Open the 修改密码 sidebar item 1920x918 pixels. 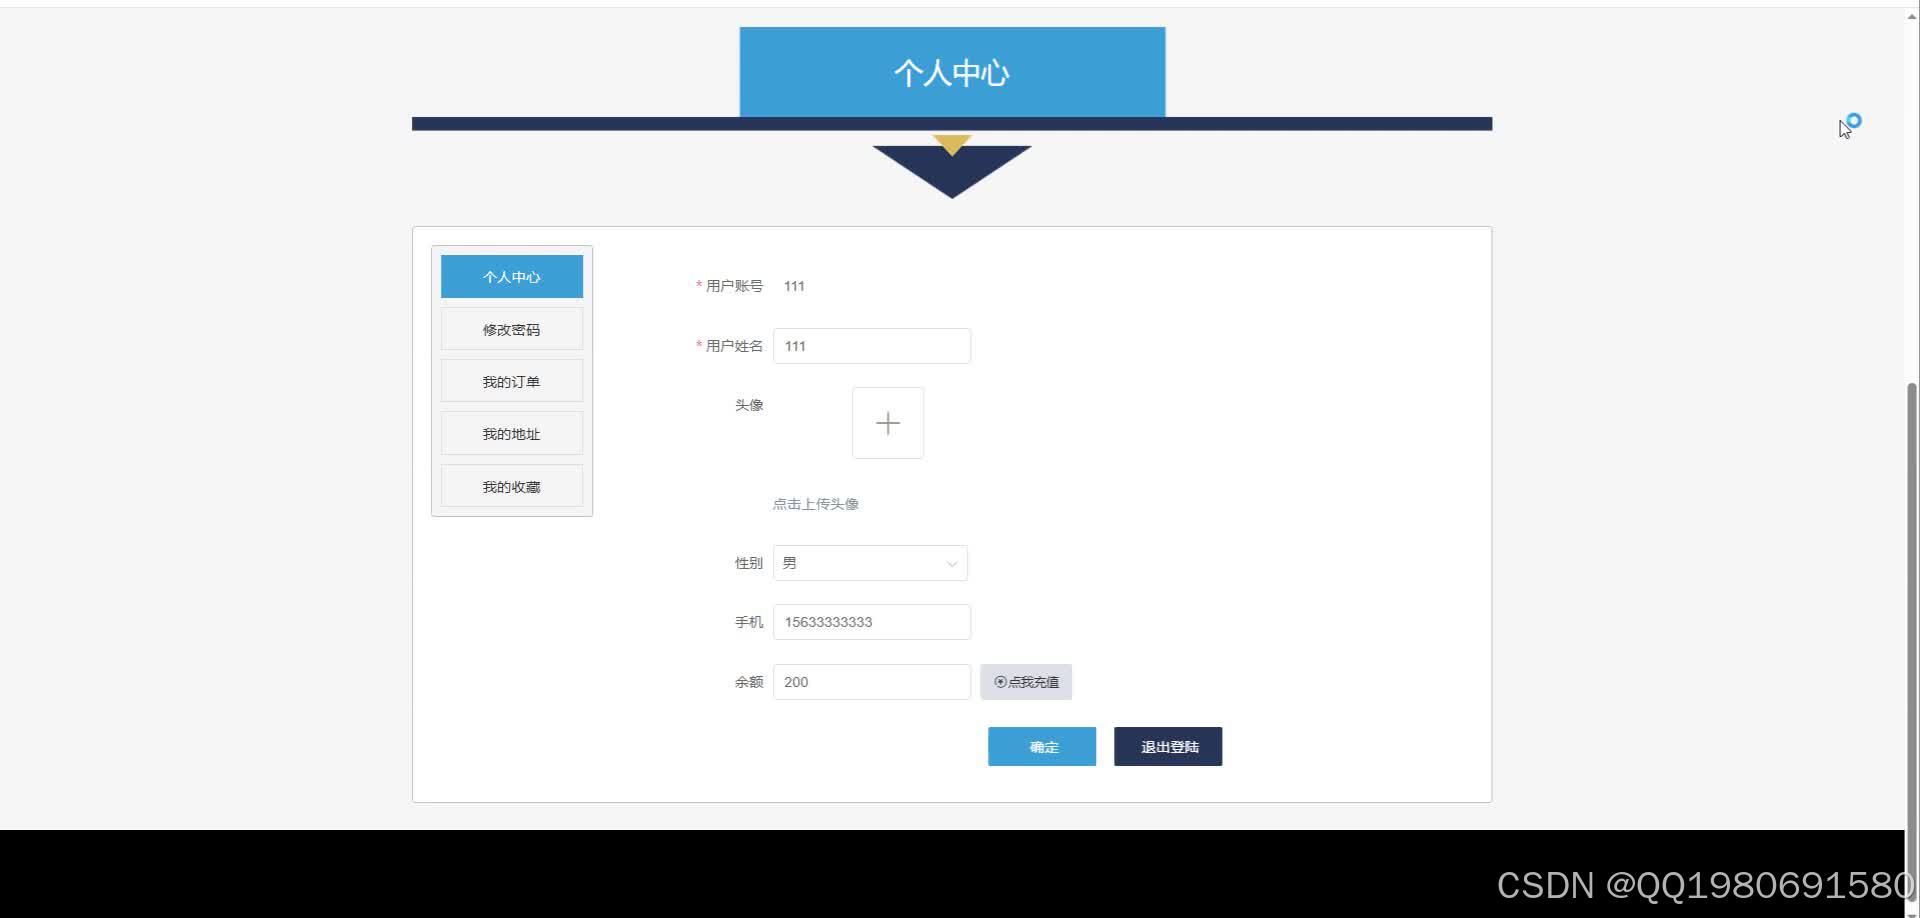512,329
